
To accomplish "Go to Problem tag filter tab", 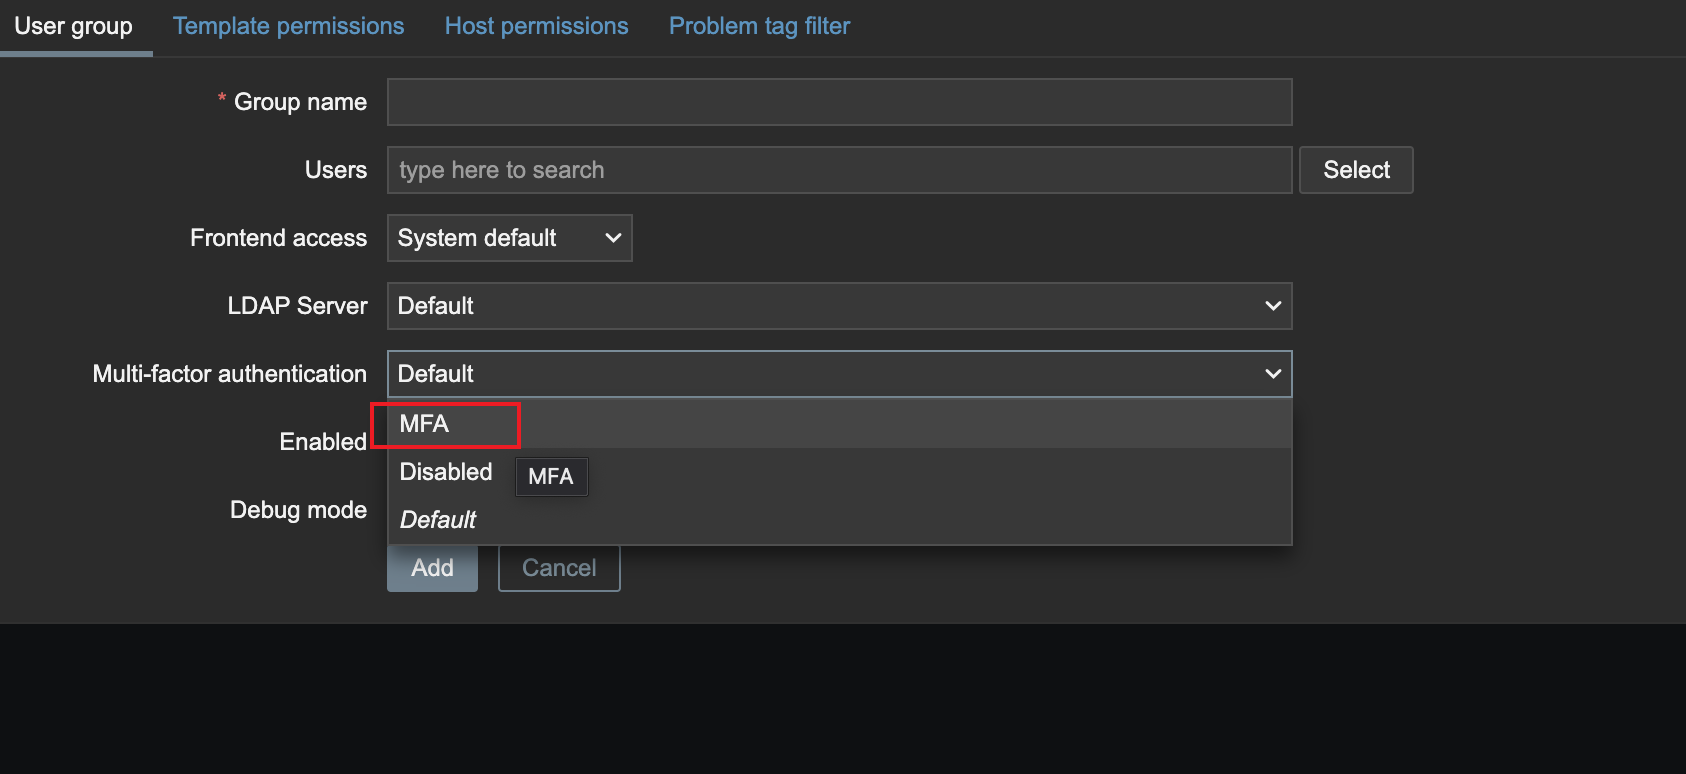I will click(x=759, y=26).
